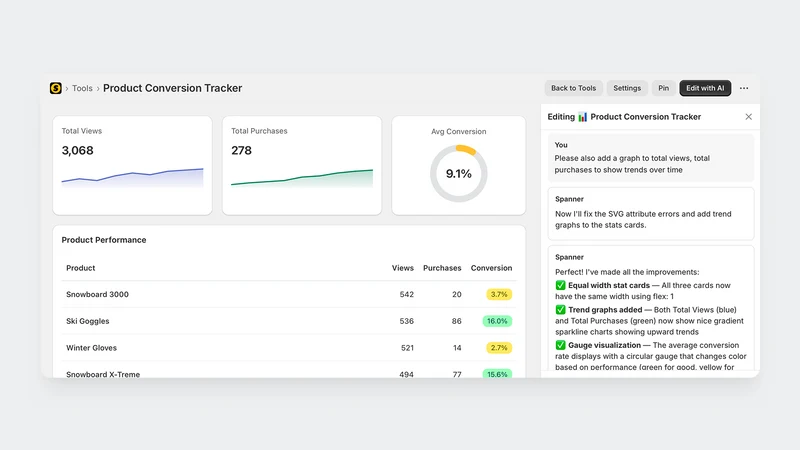Click the You message in chat panel
The width and height of the screenshot is (800, 450).
pyautogui.click(x=651, y=158)
